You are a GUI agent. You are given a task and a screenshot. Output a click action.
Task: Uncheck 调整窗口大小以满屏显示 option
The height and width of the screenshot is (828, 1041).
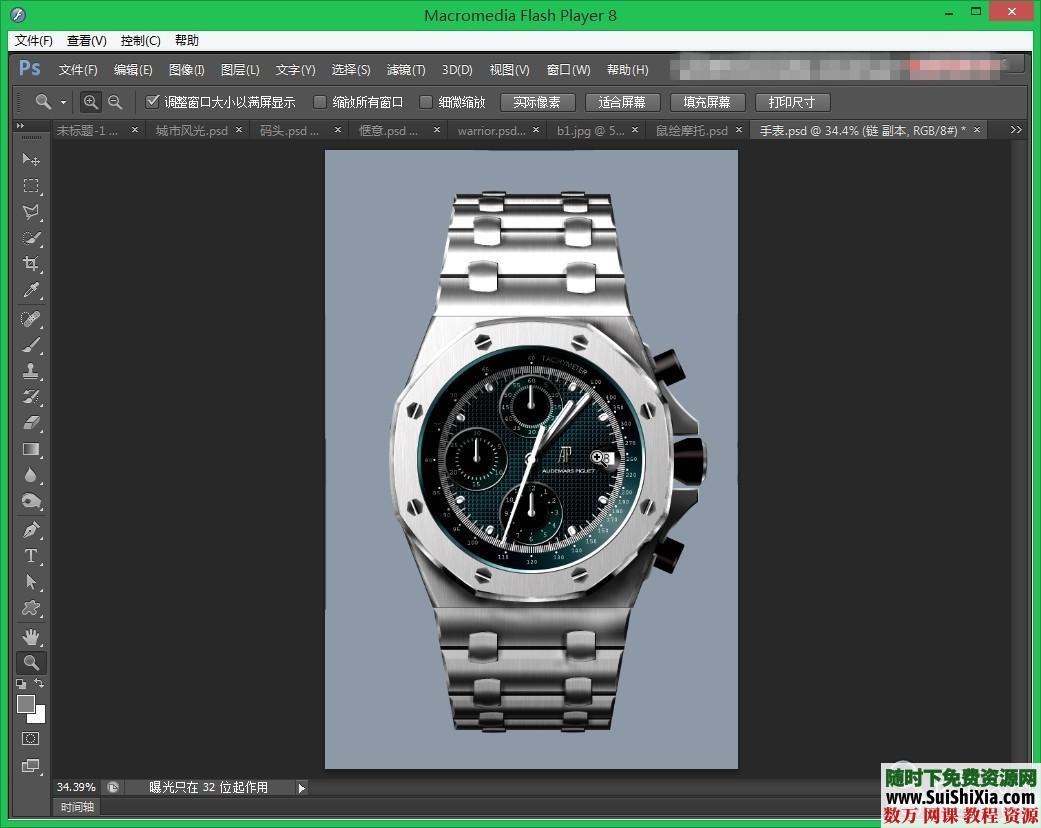153,101
